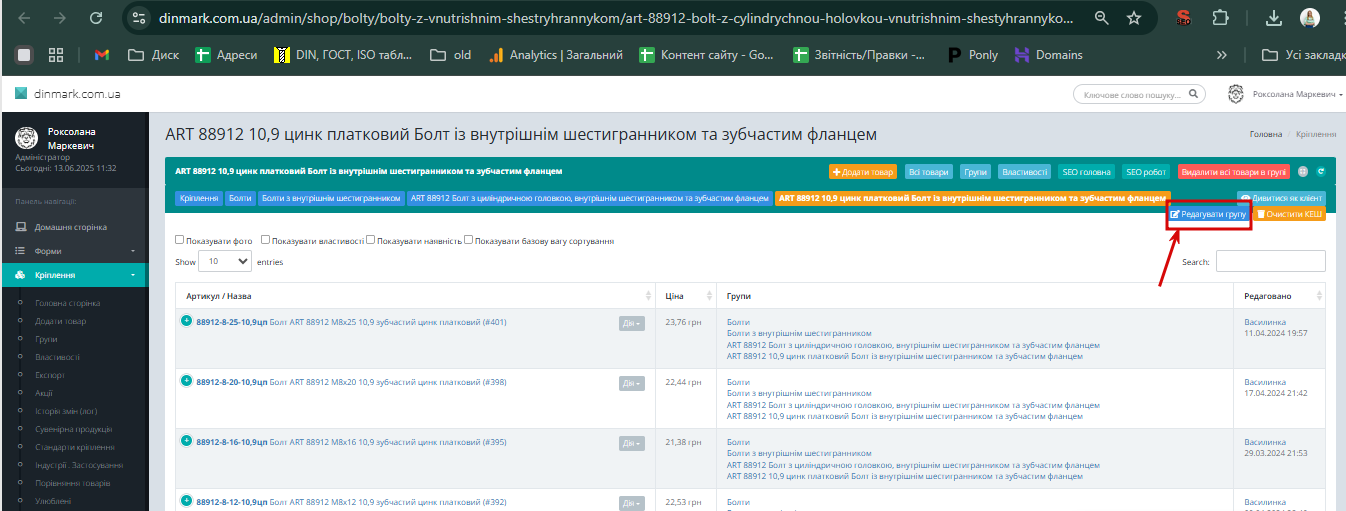Reload the page with the refresh icon
Screen dimensions: 1346x511
[x=96, y=18]
